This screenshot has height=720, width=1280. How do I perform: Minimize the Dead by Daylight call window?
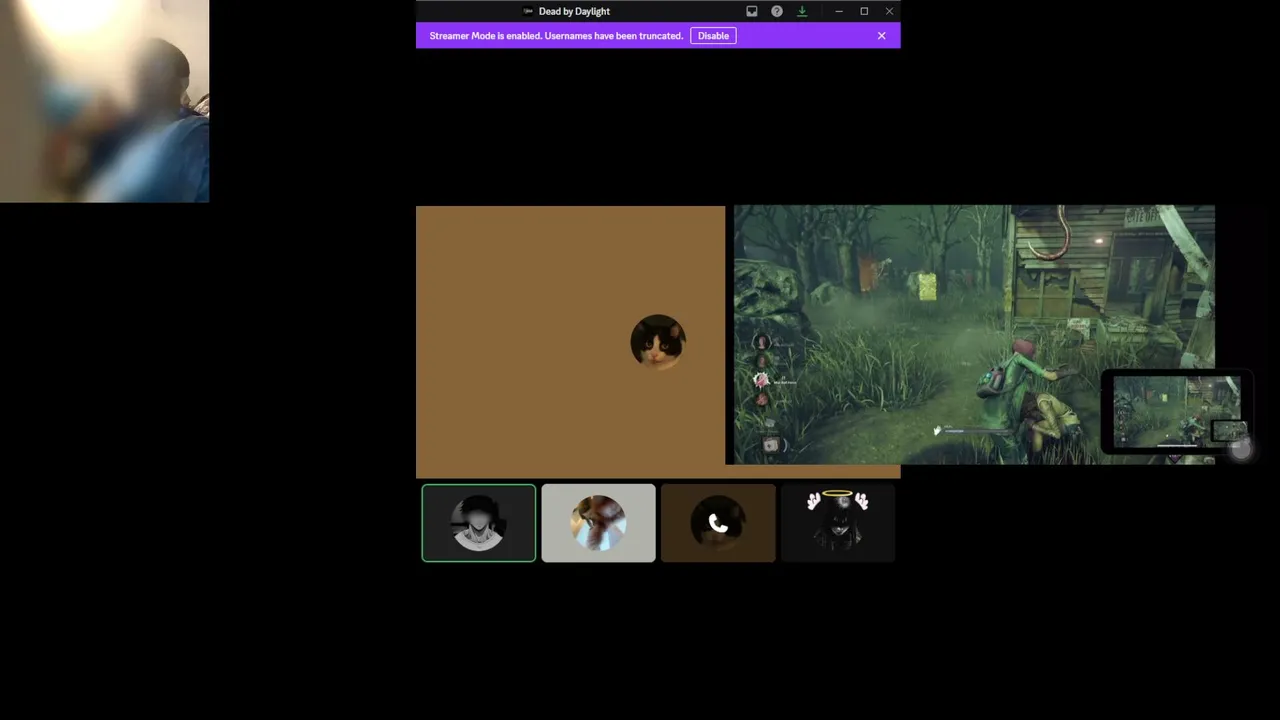click(838, 11)
